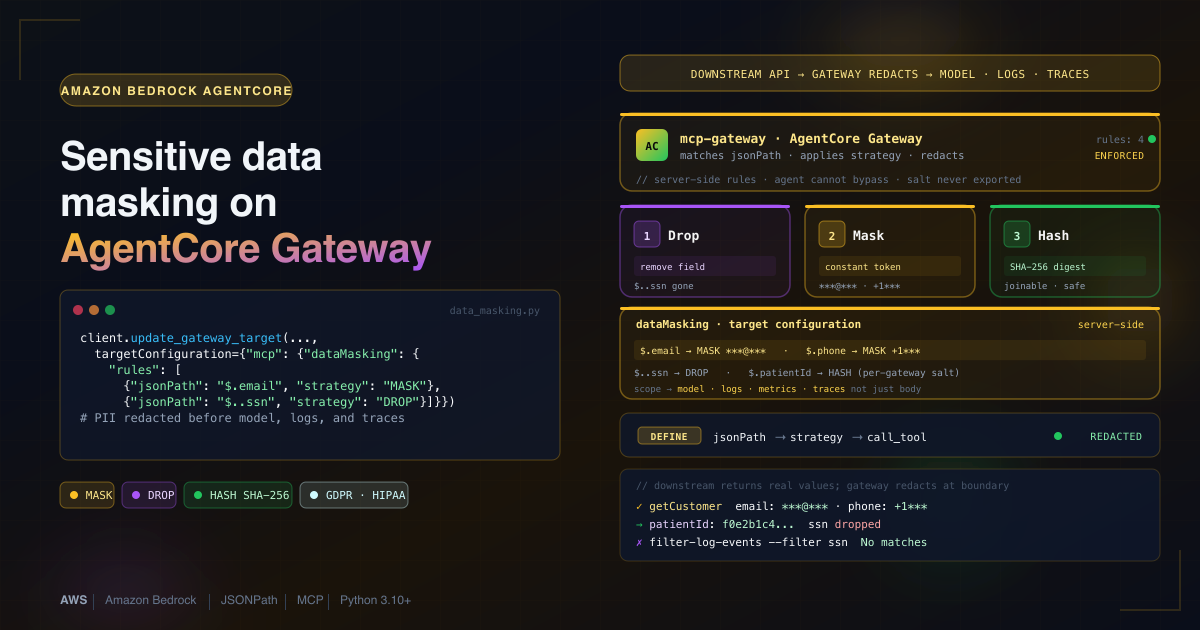
Task: Click green status dot beside rules: 4
Action: click(1152, 139)
